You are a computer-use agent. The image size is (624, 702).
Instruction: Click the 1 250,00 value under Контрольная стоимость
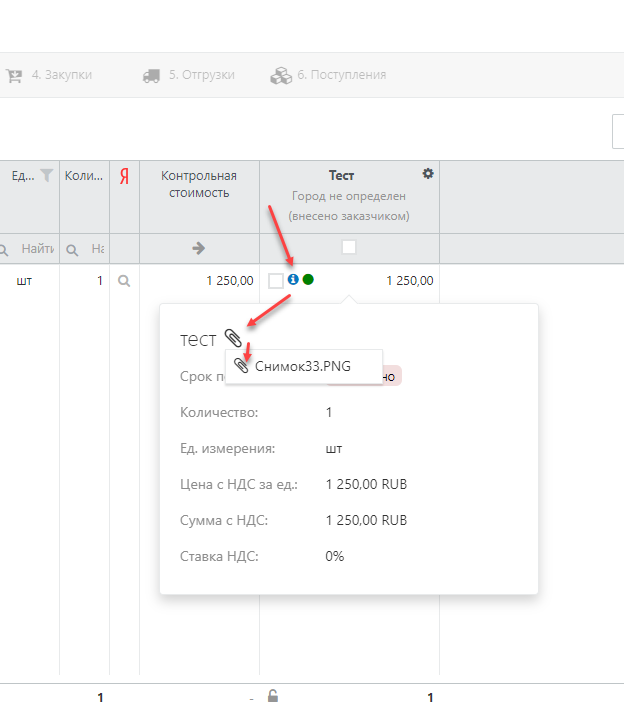point(229,281)
